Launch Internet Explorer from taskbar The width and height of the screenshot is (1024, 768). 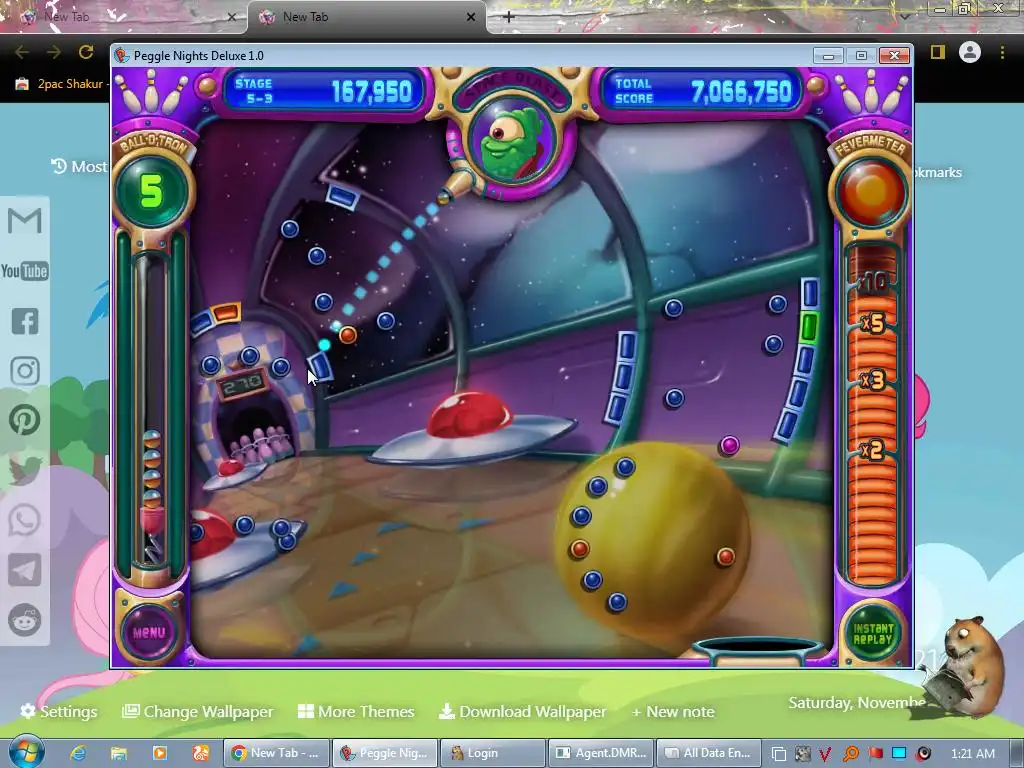point(78,753)
